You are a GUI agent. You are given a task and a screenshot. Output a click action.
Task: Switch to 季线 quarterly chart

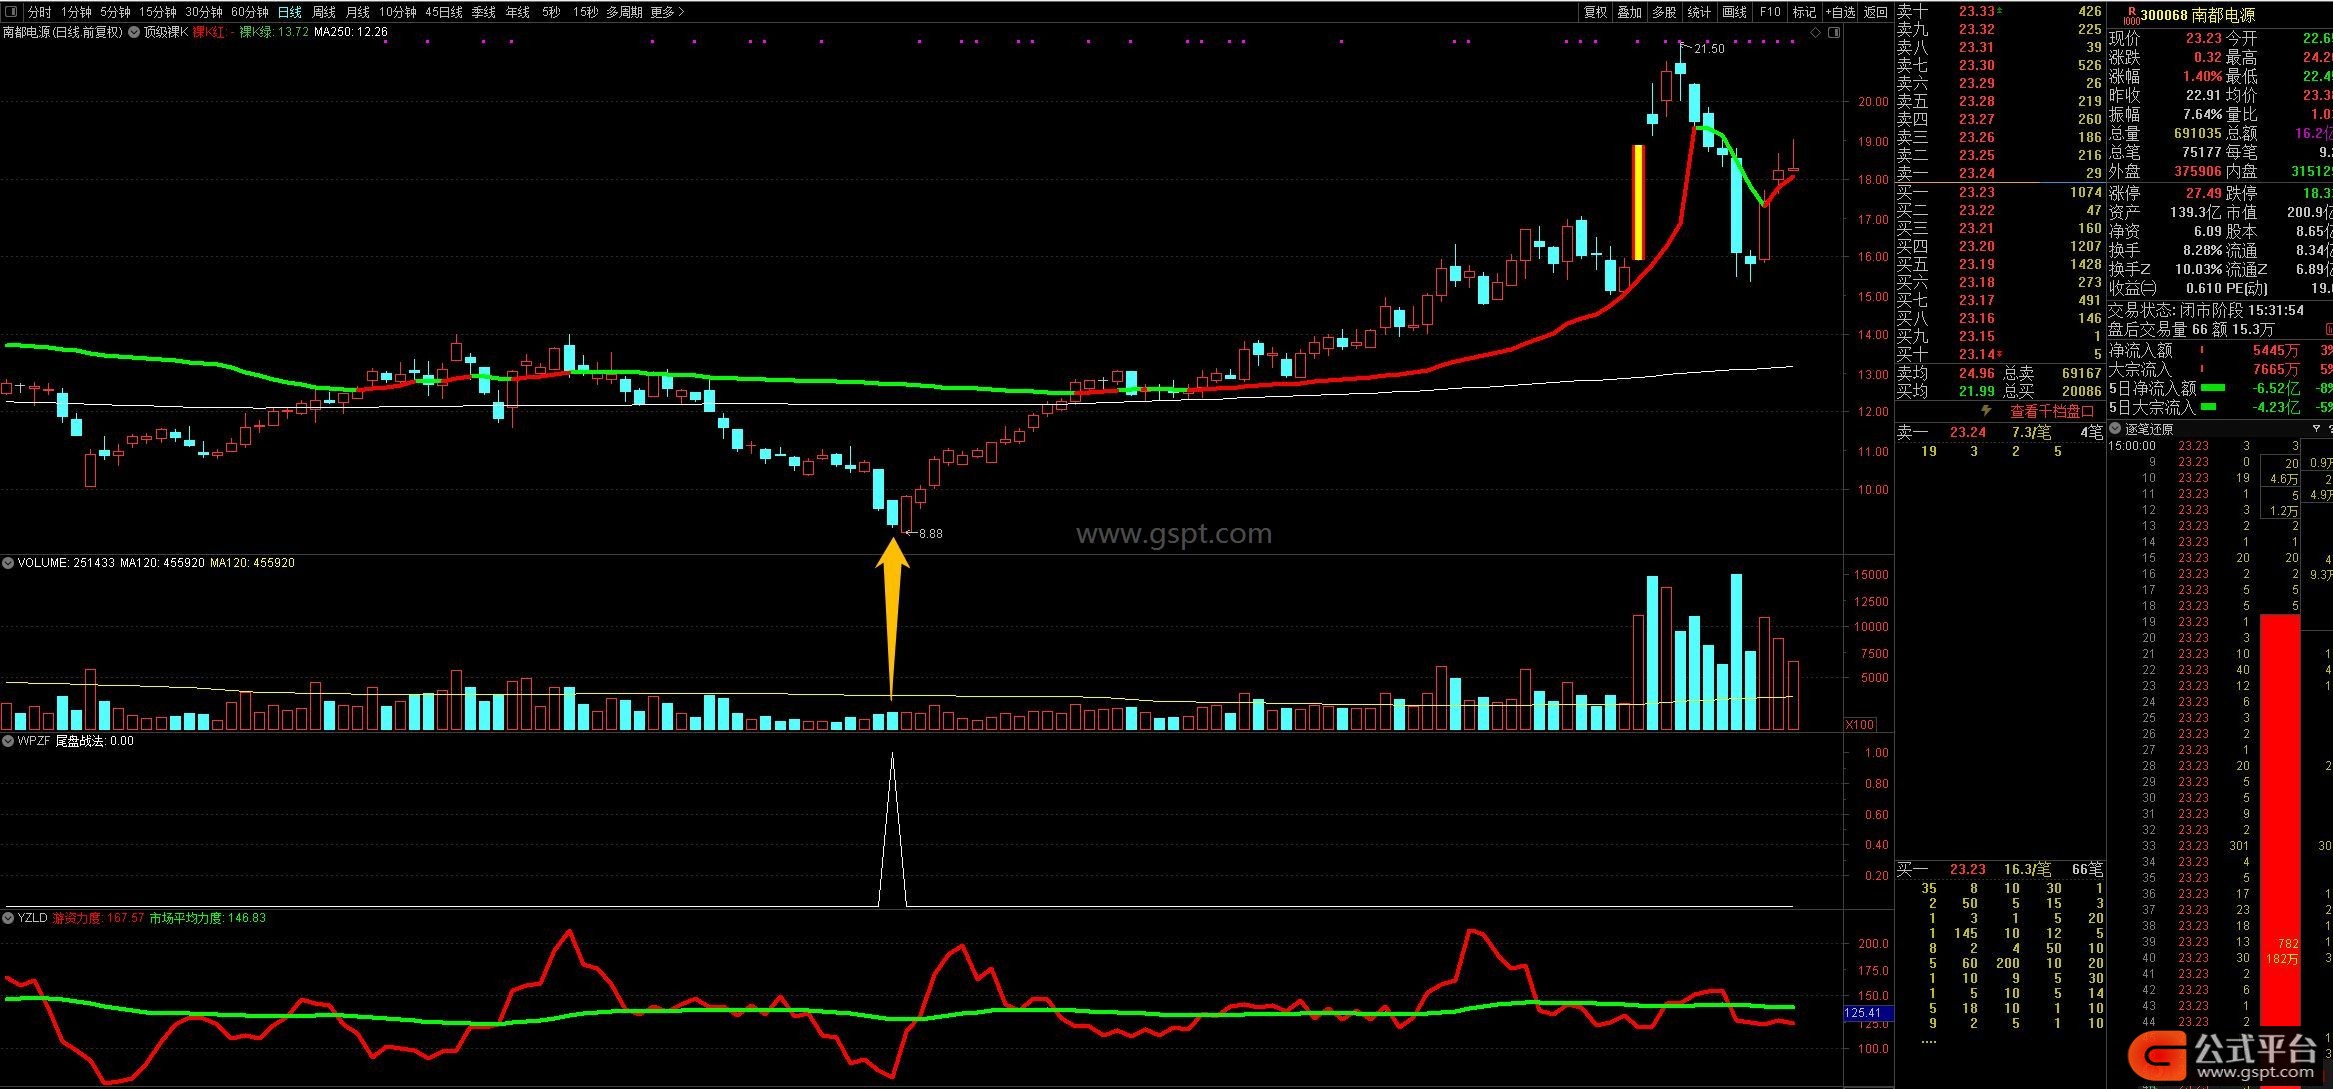(x=484, y=12)
